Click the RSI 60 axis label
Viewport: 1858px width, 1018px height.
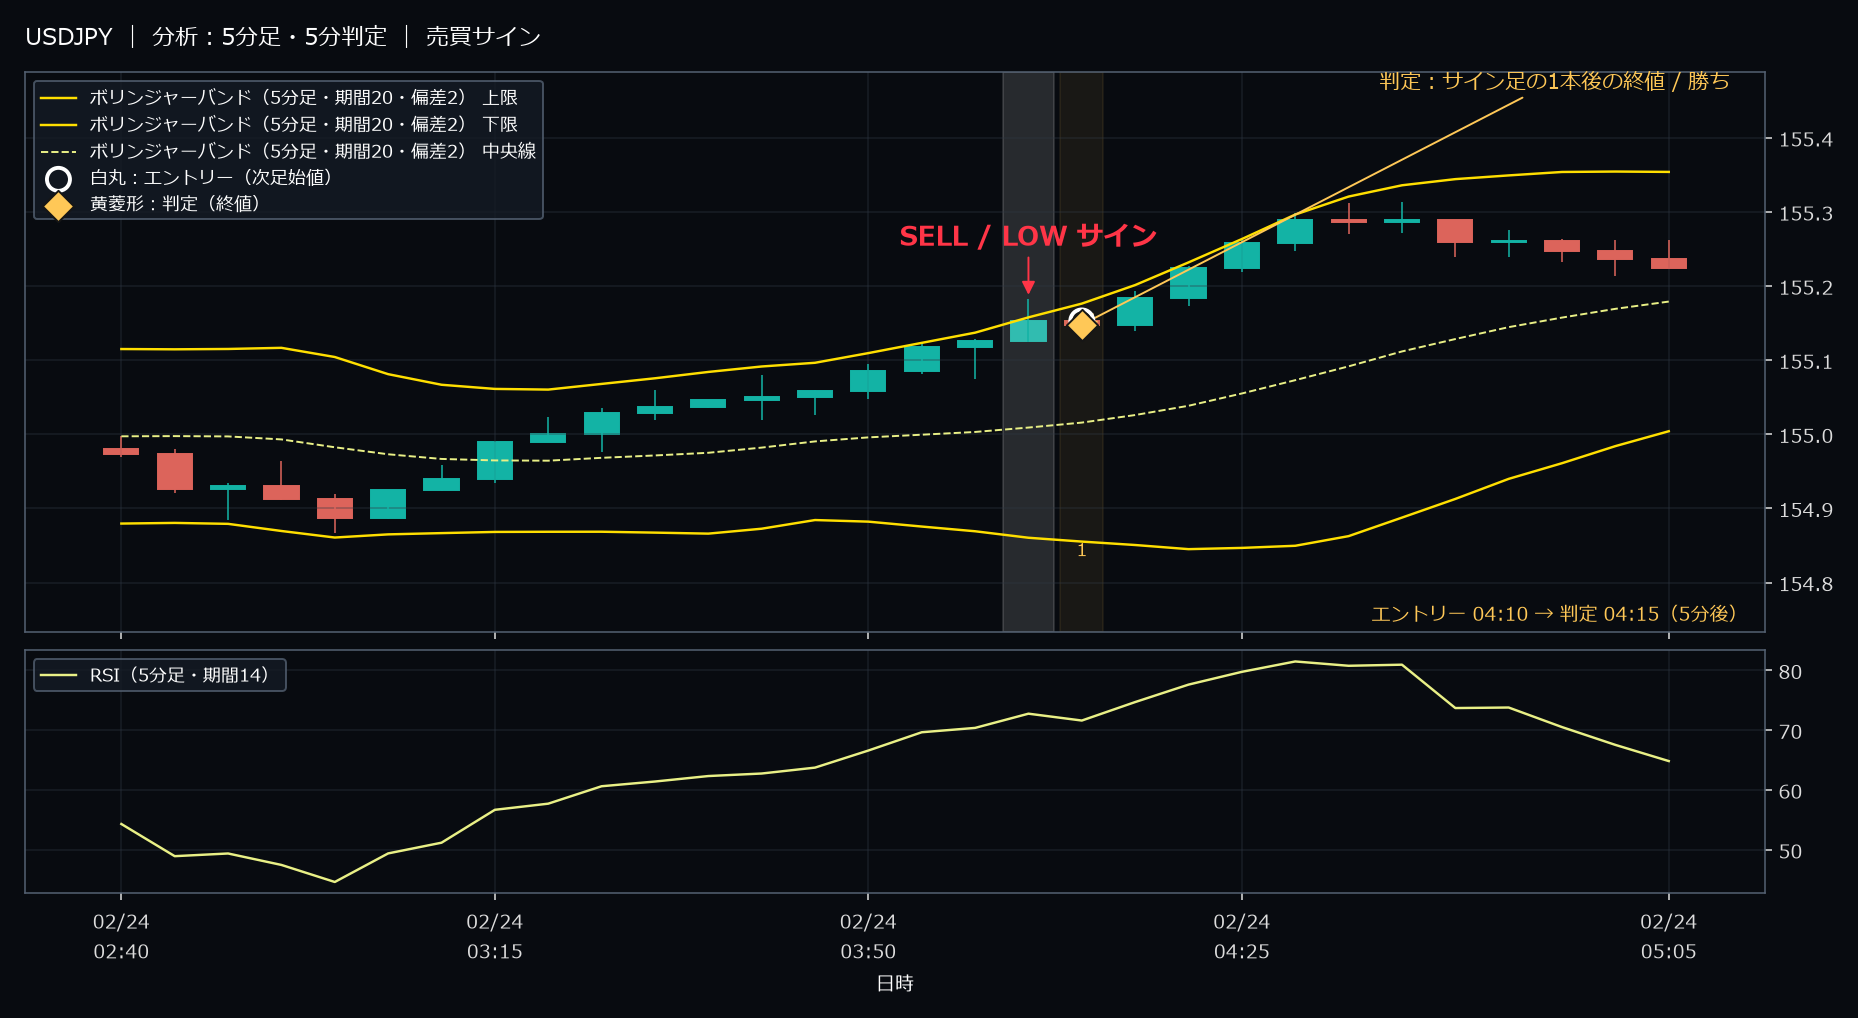click(1790, 792)
